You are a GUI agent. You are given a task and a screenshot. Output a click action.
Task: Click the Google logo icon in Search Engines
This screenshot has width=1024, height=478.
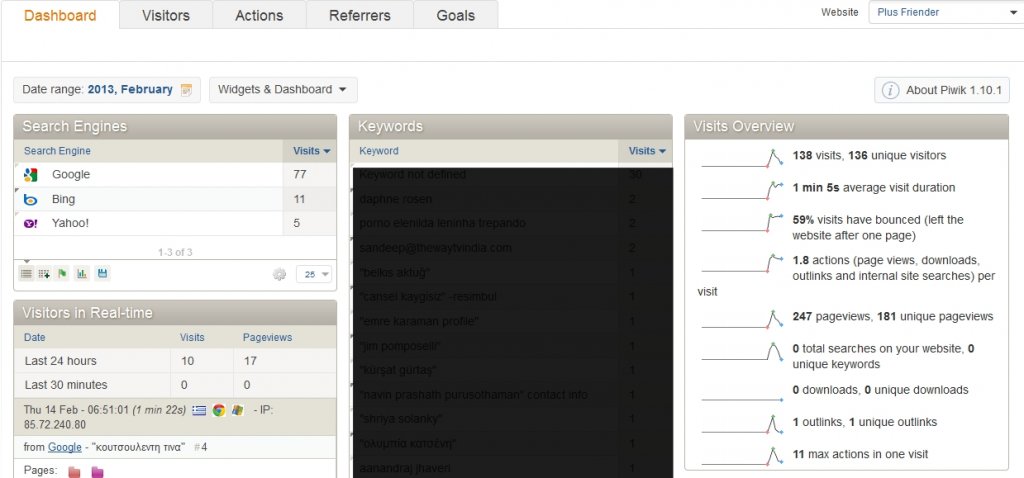[x=30, y=175]
